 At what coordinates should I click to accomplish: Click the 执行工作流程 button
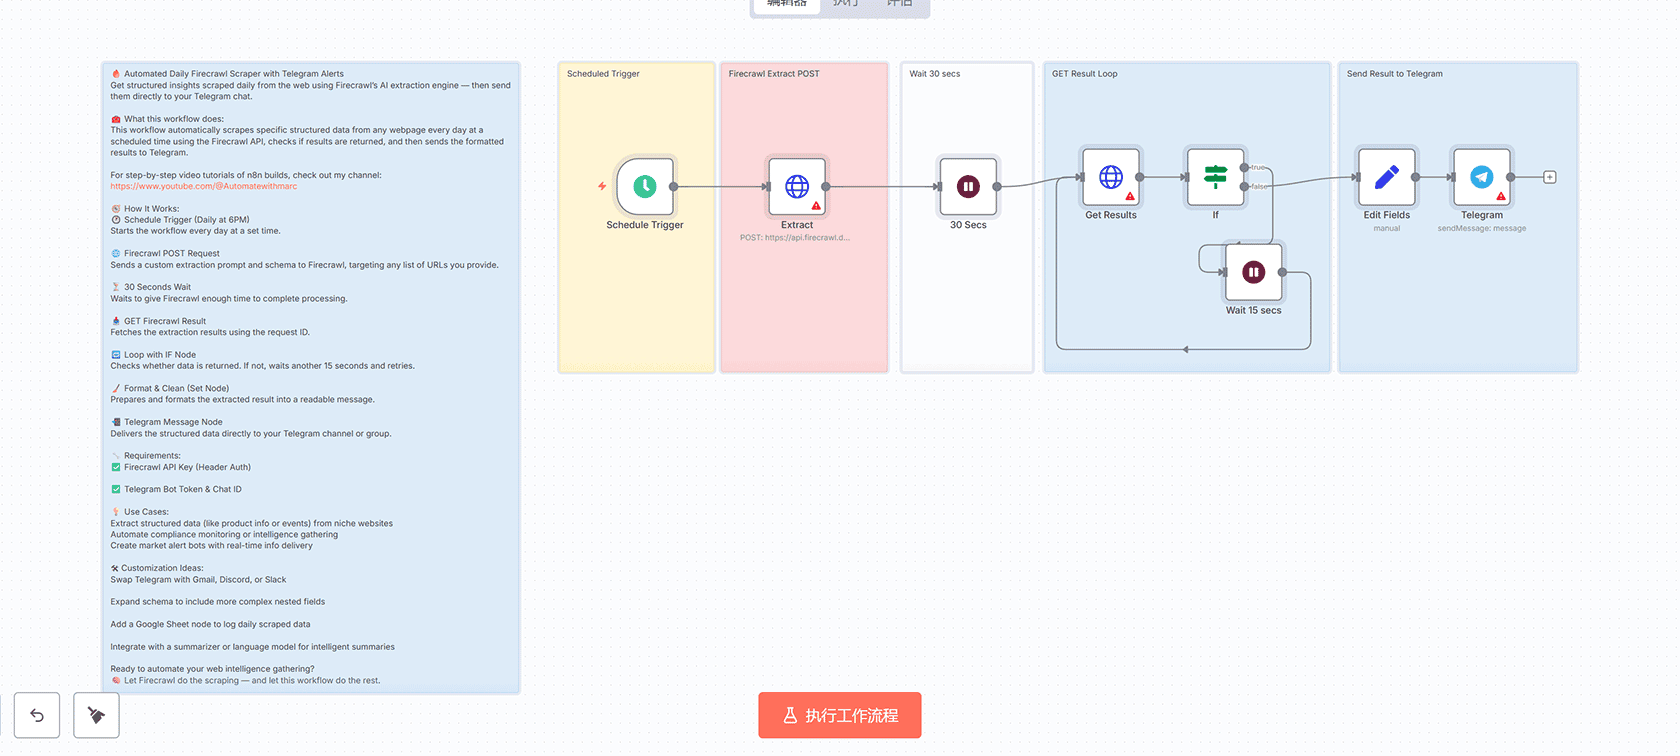tap(839, 715)
